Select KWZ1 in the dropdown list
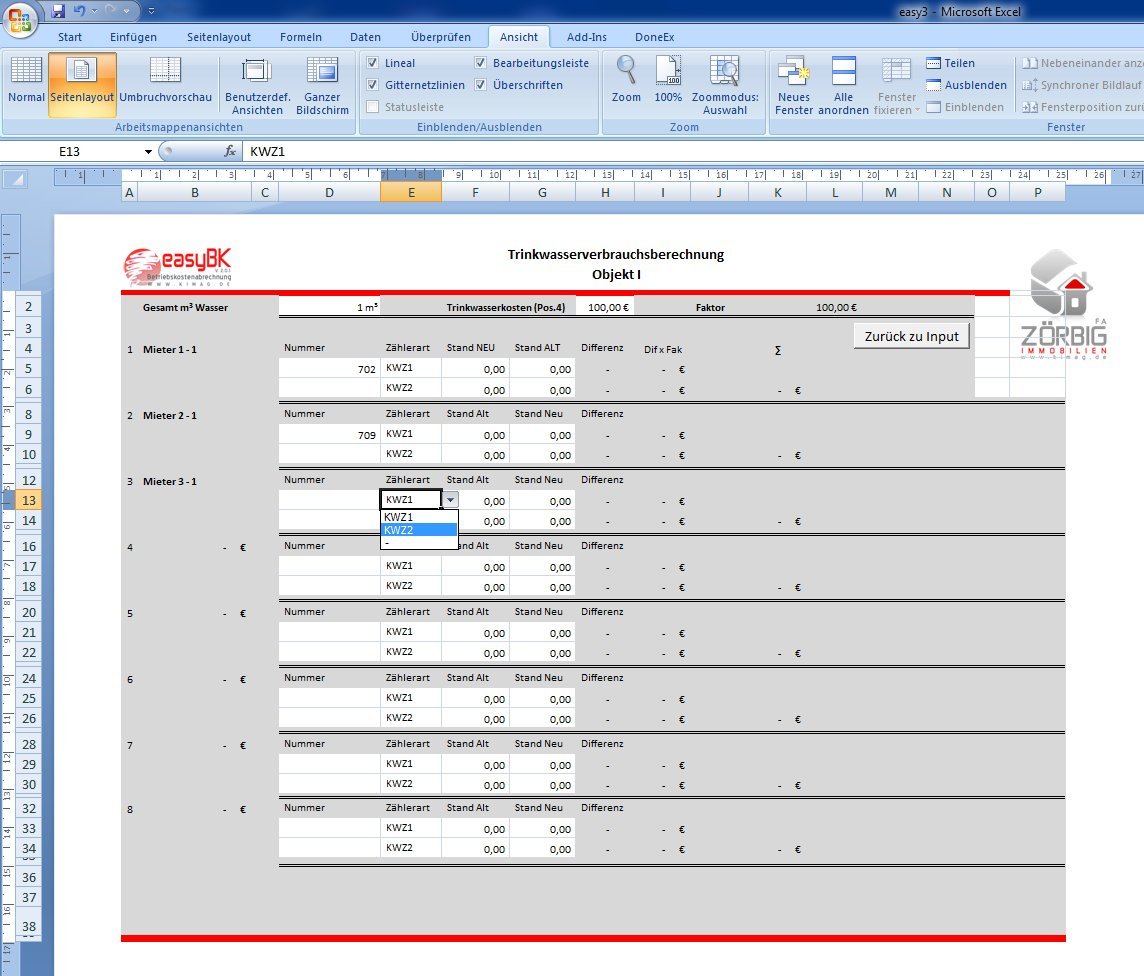Image resolution: width=1144 pixels, height=976 pixels. [419, 516]
